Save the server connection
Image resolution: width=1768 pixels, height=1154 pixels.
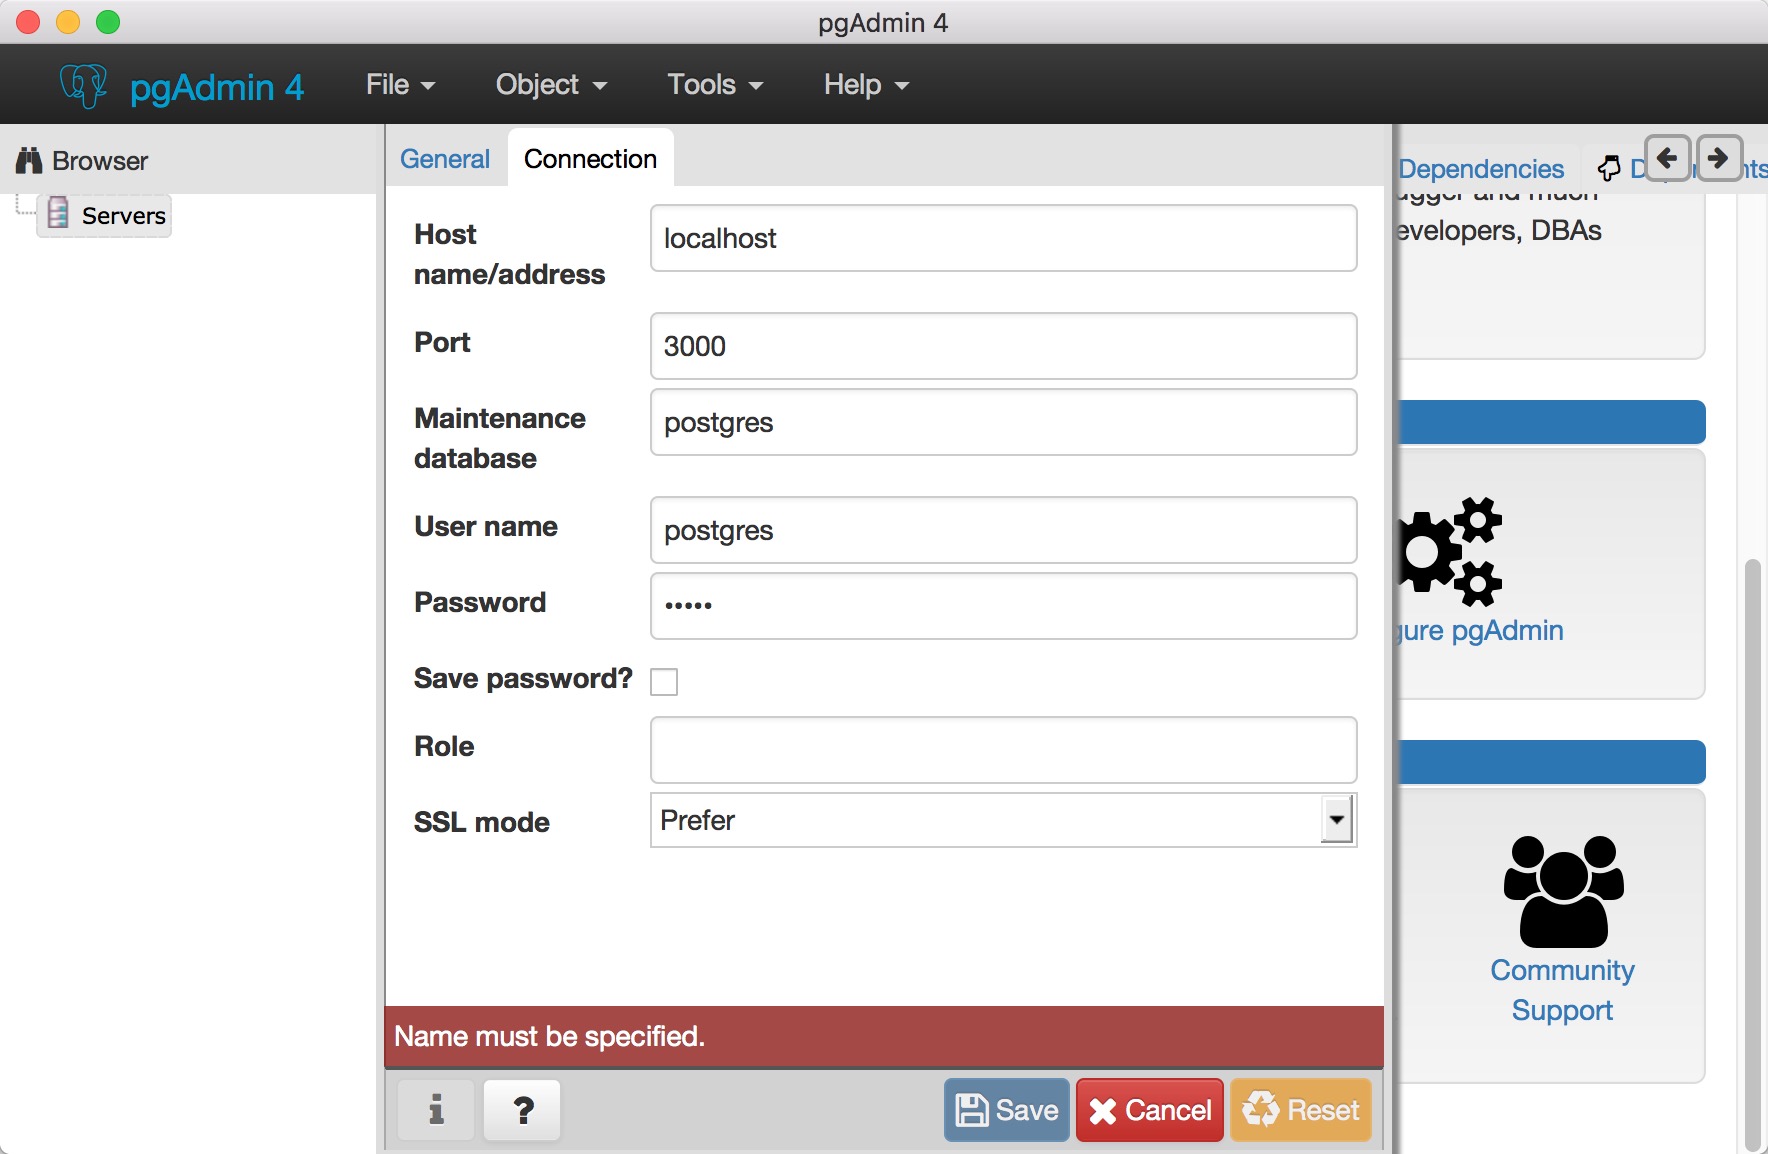(1007, 1110)
